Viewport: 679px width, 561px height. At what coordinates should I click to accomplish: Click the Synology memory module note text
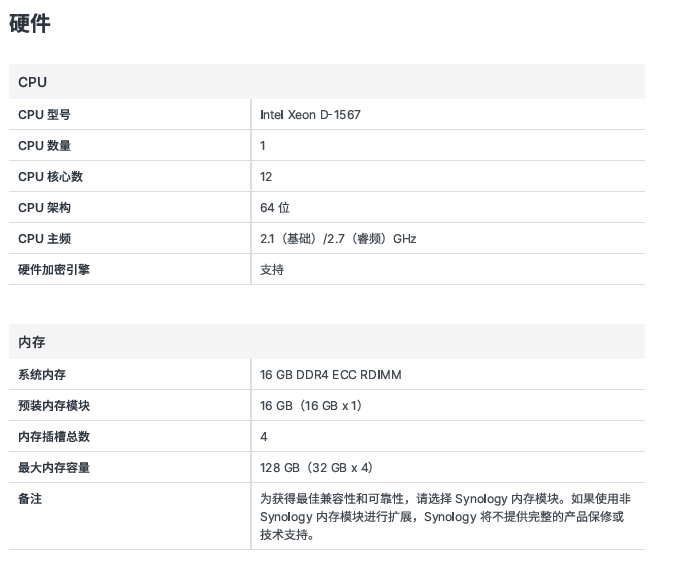coord(445,516)
